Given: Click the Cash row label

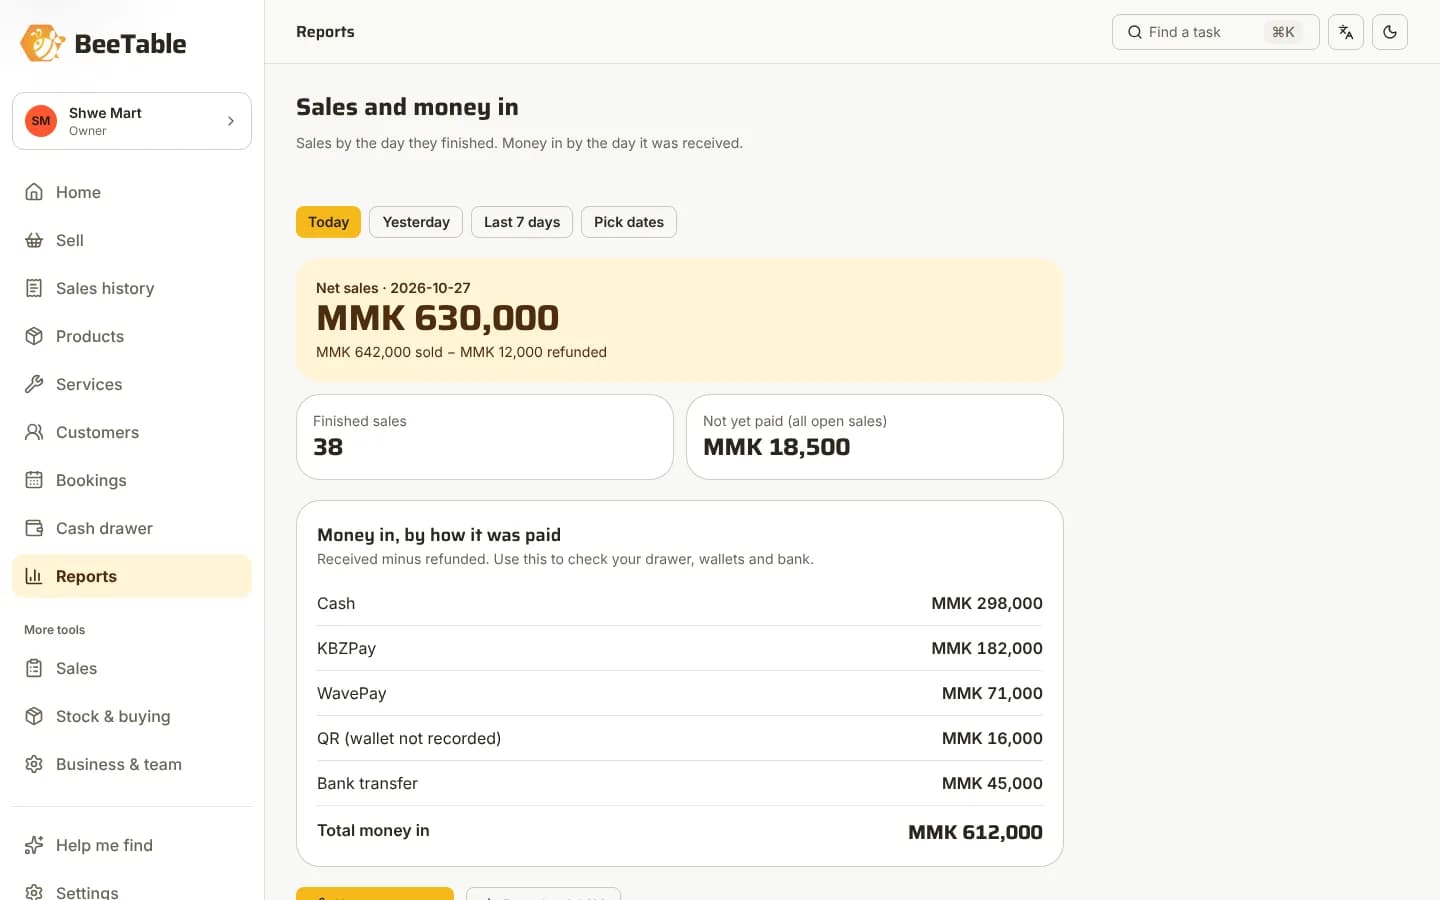Looking at the screenshot, I should coord(336,603).
